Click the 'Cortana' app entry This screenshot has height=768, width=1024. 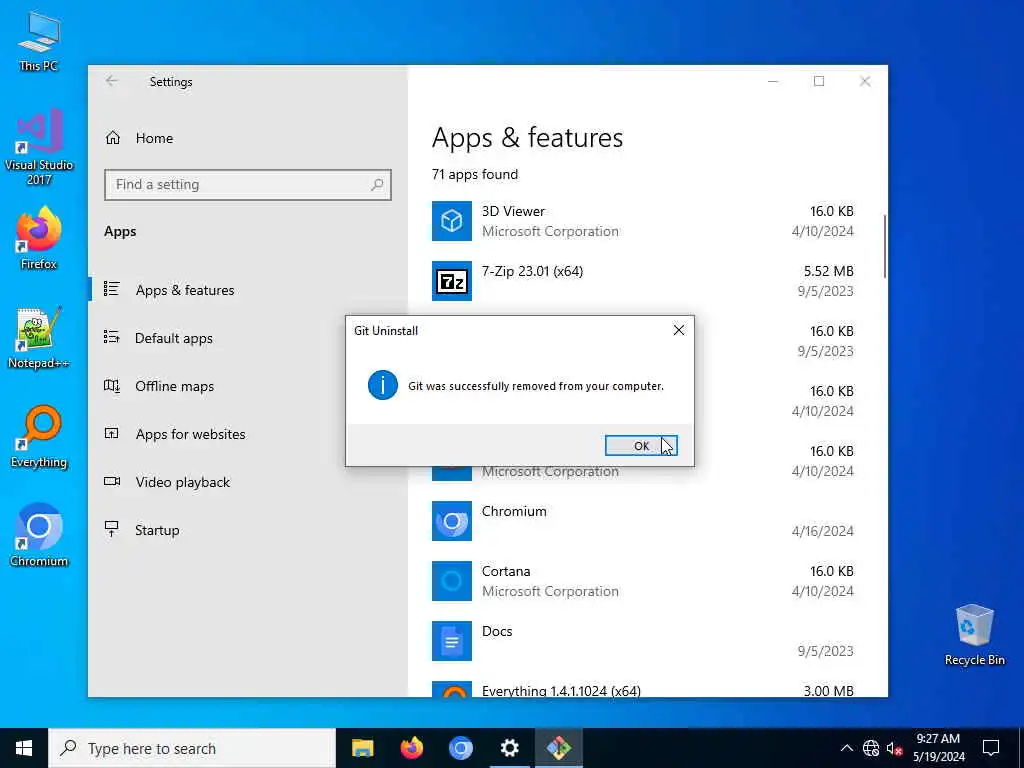tap(505, 571)
